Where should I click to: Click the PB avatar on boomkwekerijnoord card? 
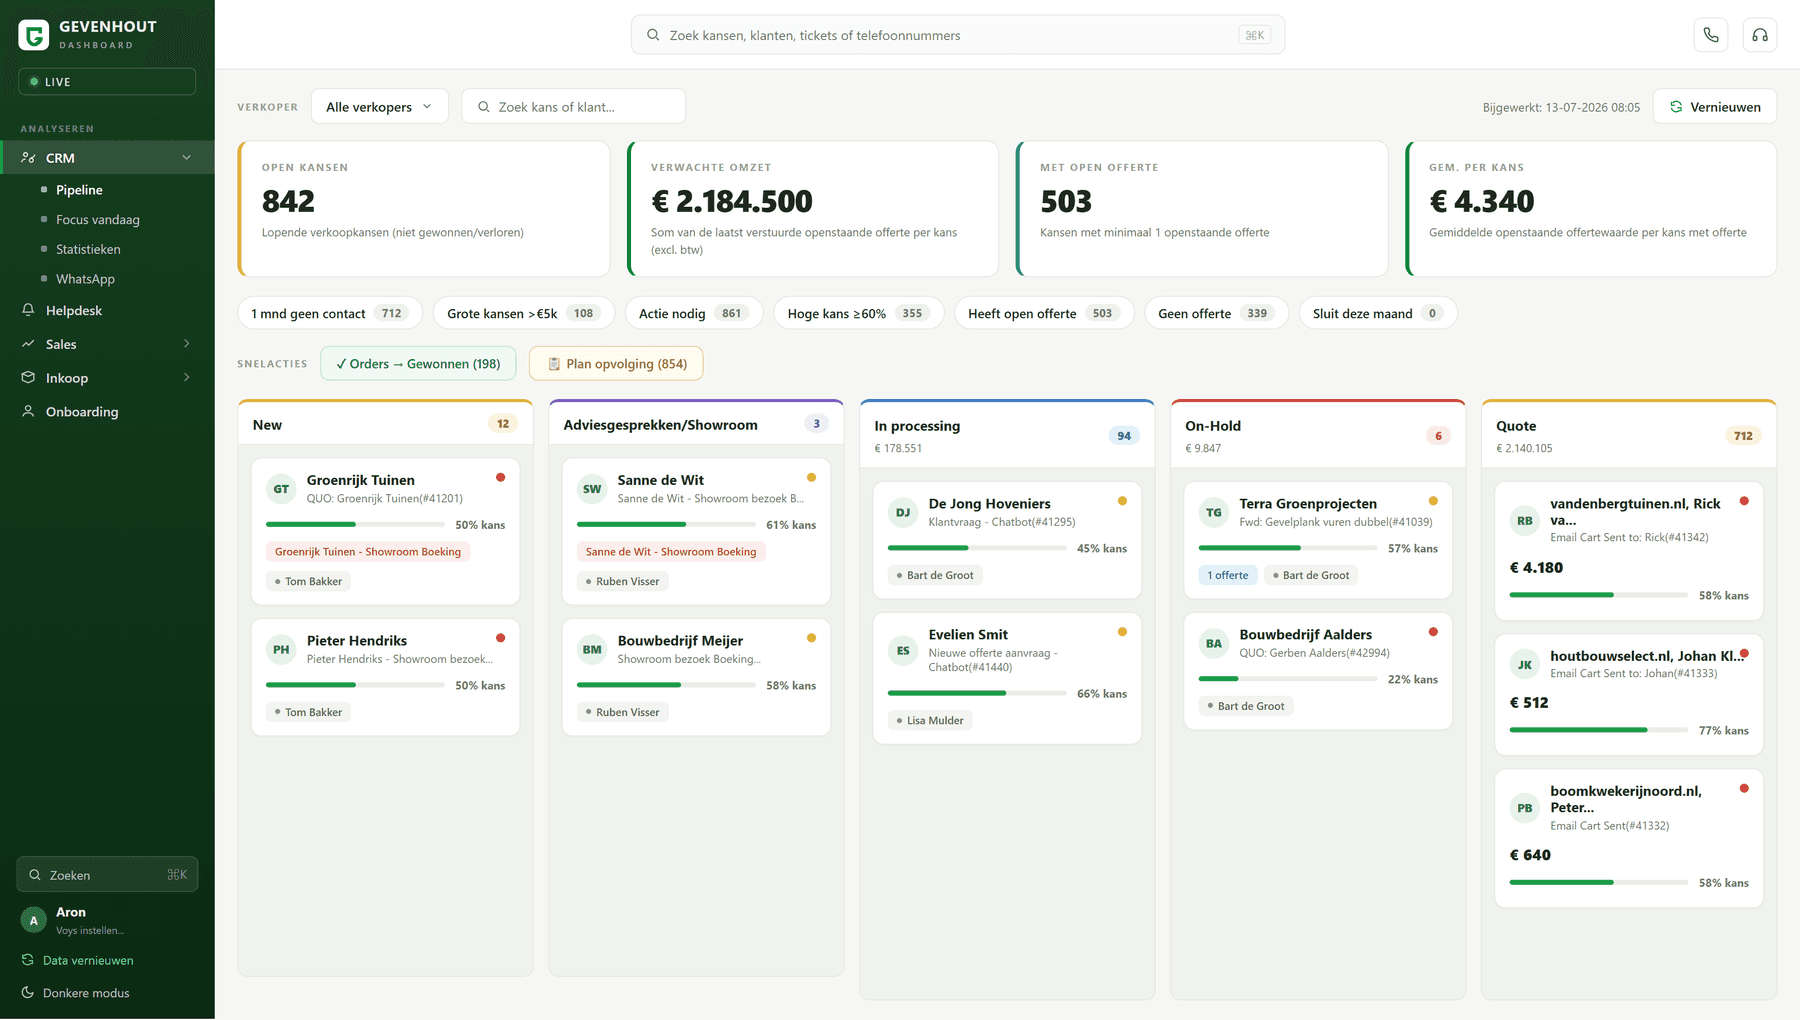click(x=1525, y=808)
